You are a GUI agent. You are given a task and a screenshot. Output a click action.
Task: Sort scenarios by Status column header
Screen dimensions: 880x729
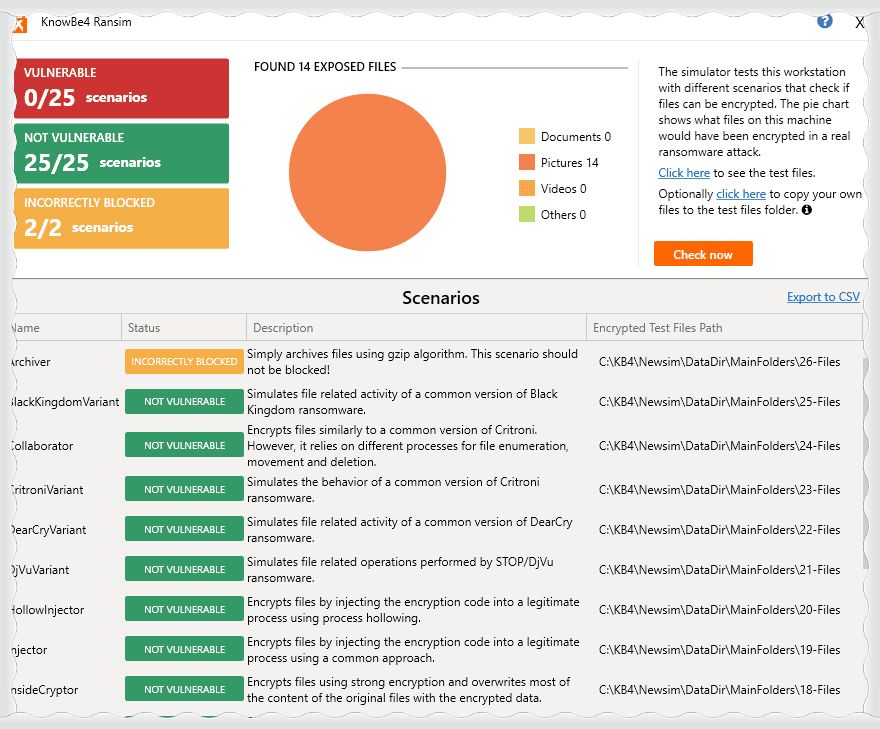click(x=144, y=328)
